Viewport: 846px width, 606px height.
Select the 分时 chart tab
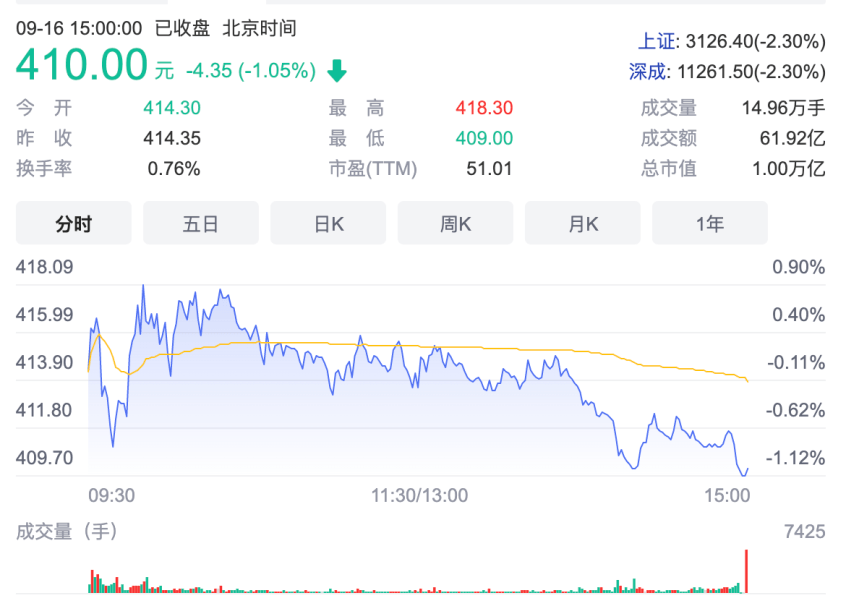point(73,223)
